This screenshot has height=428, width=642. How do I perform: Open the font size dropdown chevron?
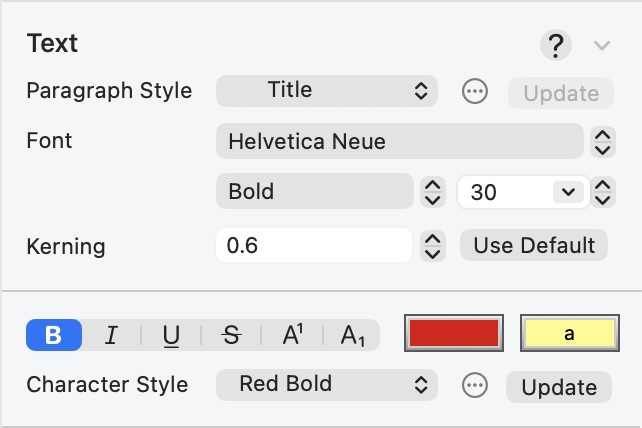pos(568,192)
